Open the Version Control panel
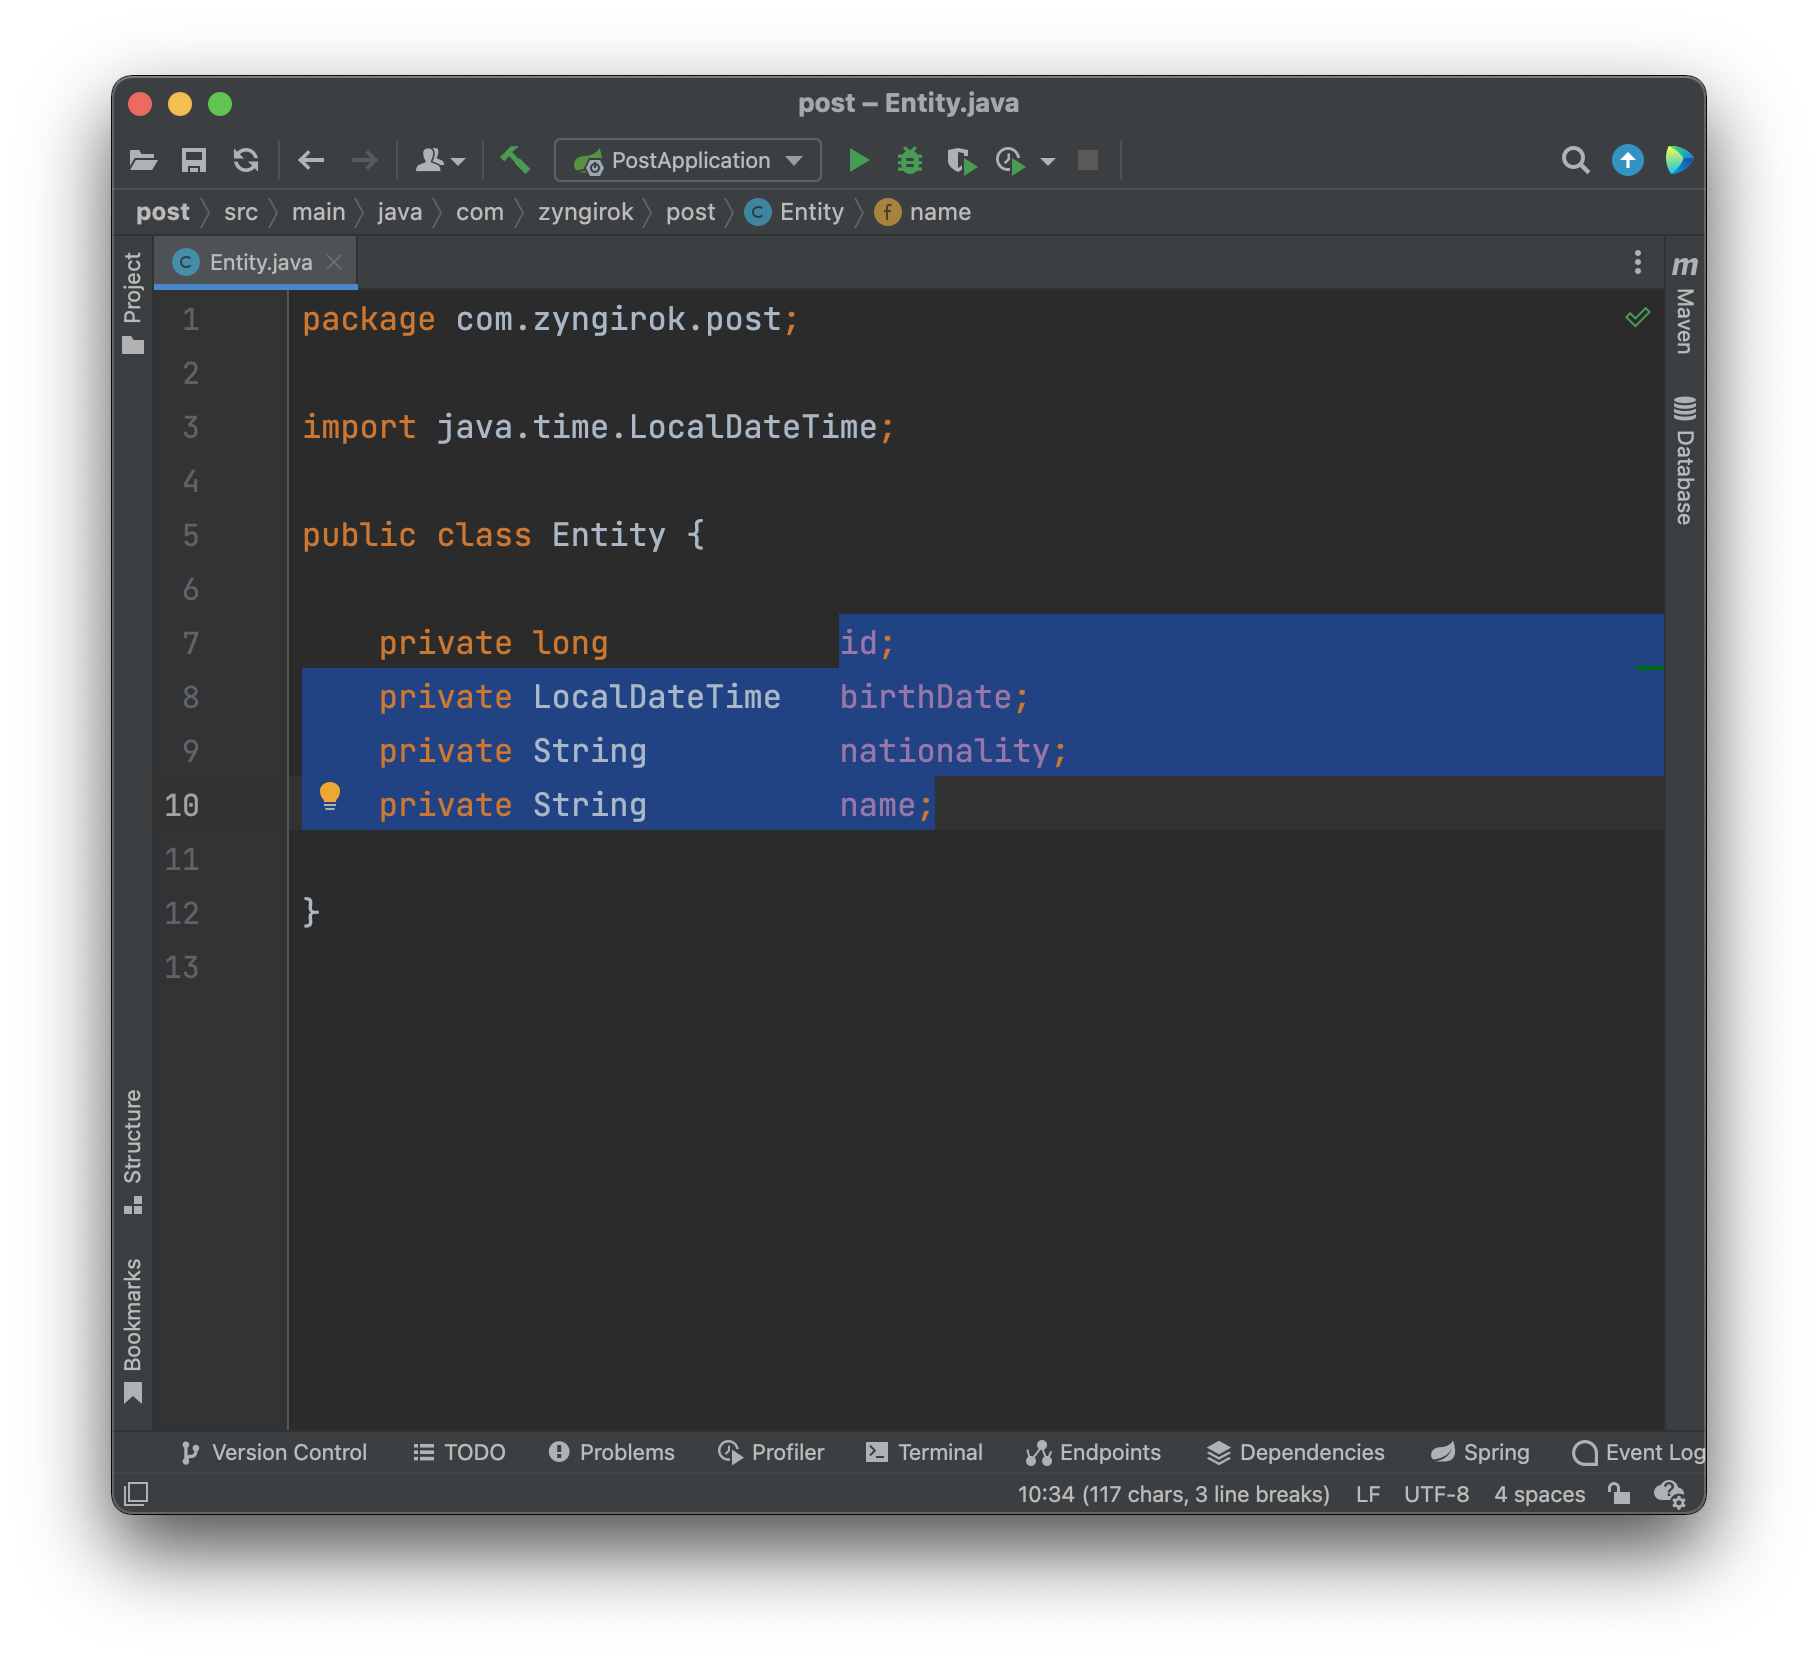The image size is (1818, 1662). 274,1452
